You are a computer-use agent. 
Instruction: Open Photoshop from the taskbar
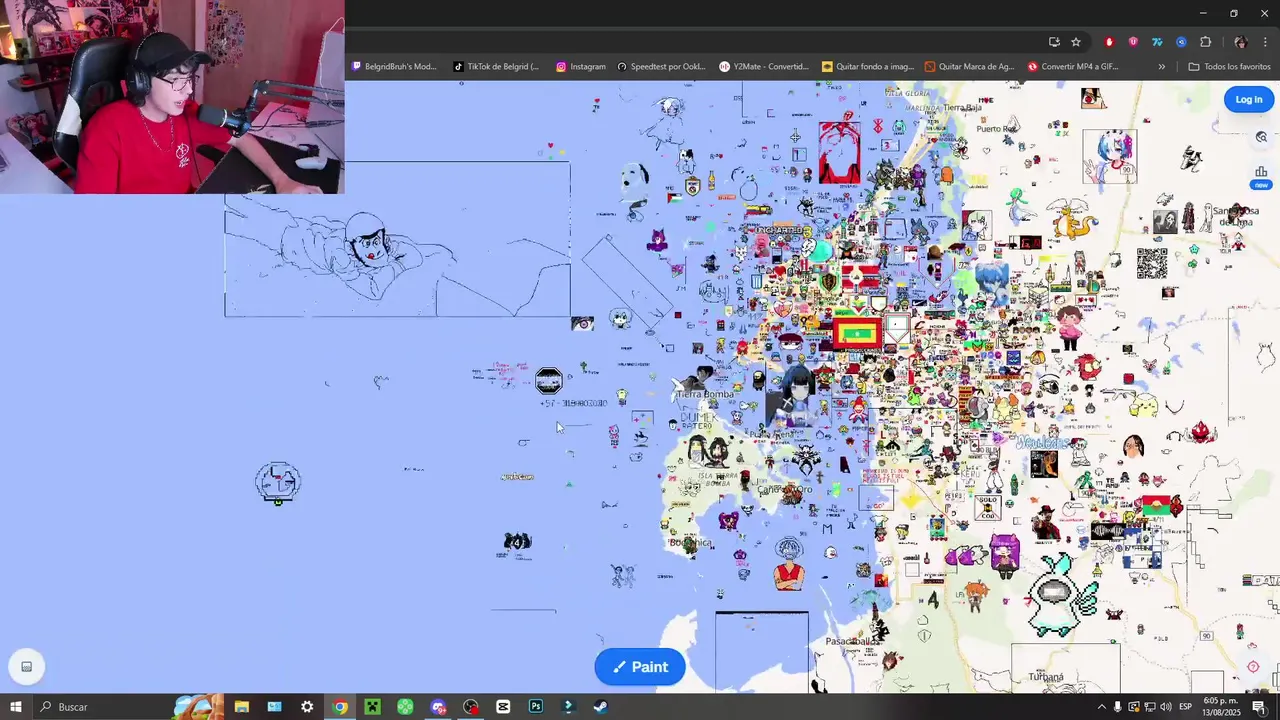coord(536,707)
